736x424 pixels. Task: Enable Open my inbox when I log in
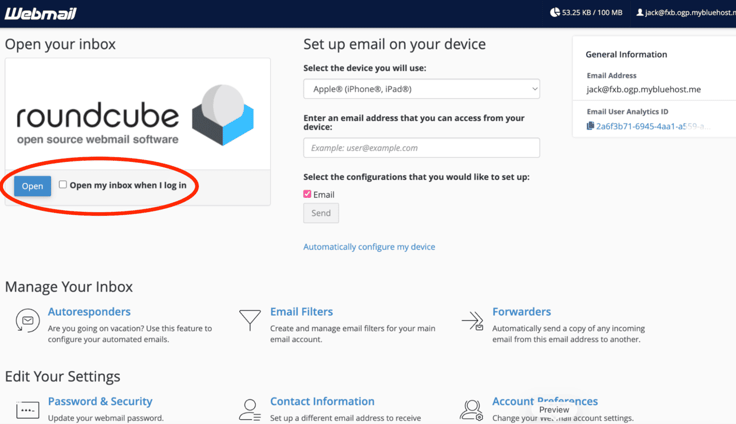tap(63, 185)
